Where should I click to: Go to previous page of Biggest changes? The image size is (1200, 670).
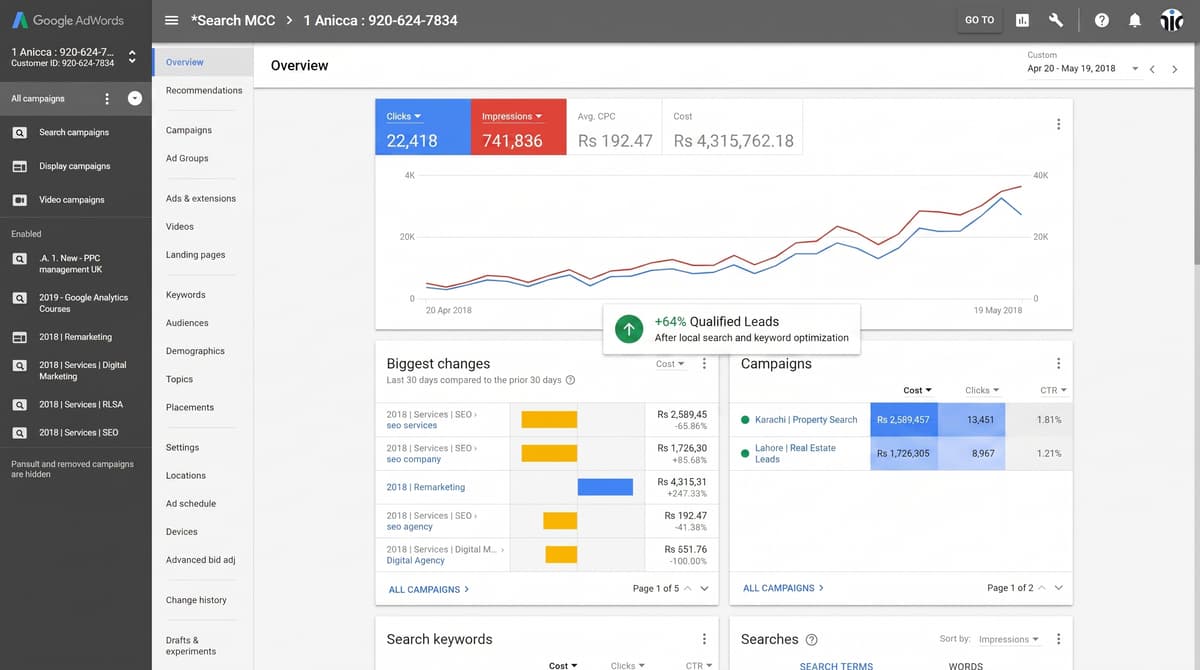coord(687,588)
